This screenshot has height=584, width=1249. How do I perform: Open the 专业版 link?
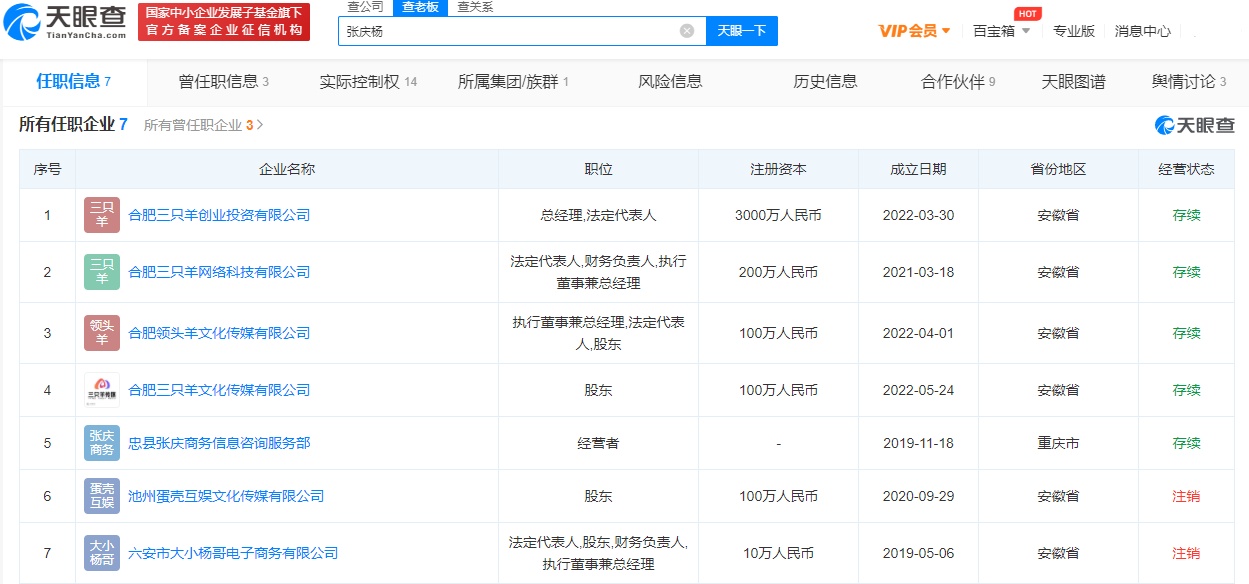pos(1074,31)
